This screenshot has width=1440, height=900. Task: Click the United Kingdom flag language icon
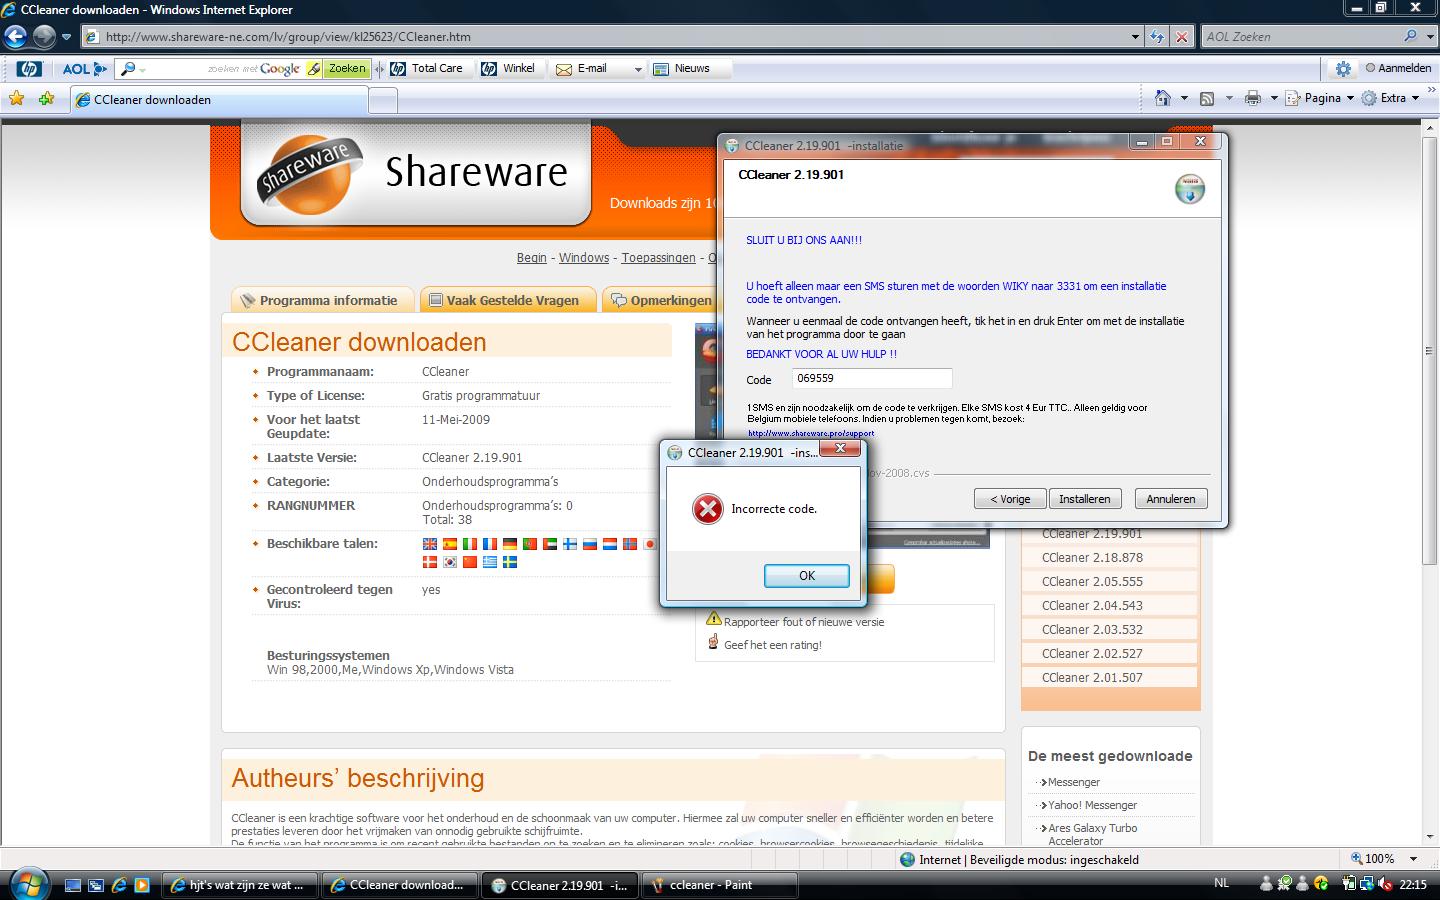coord(430,544)
